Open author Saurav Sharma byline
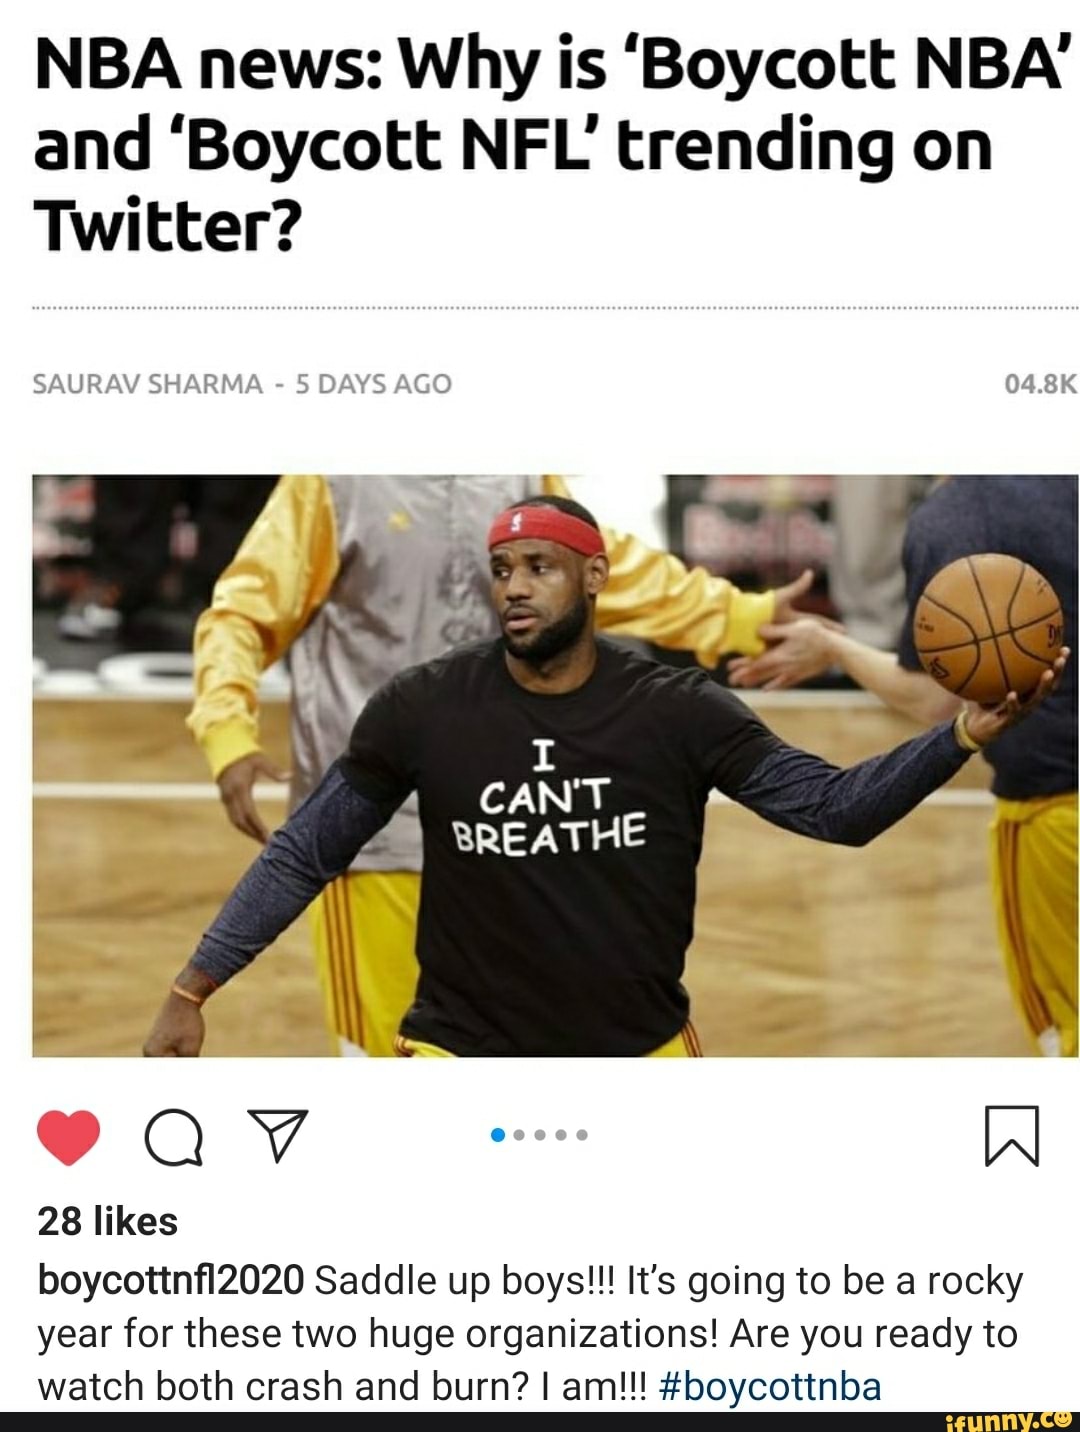The width and height of the screenshot is (1080, 1432). 147,384
